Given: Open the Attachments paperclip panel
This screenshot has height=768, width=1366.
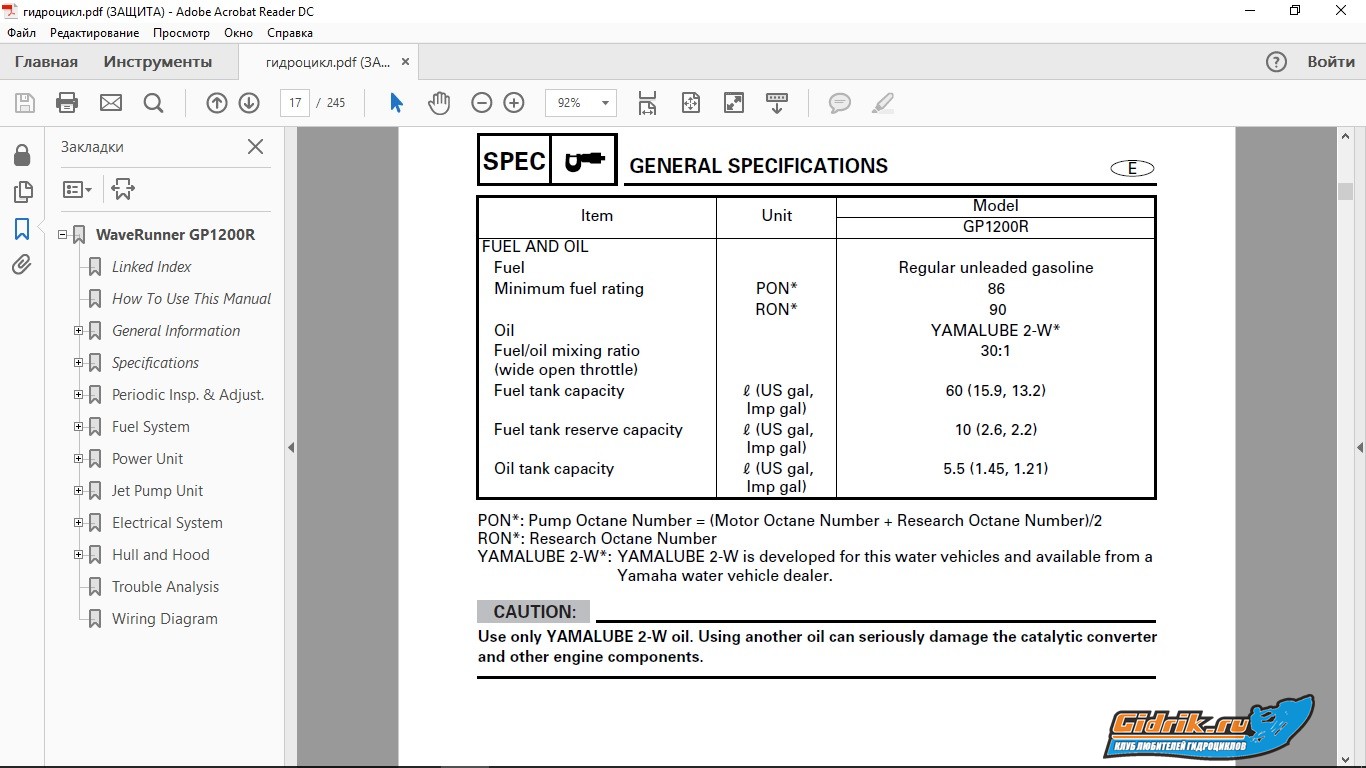Looking at the screenshot, I should pos(22,264).
